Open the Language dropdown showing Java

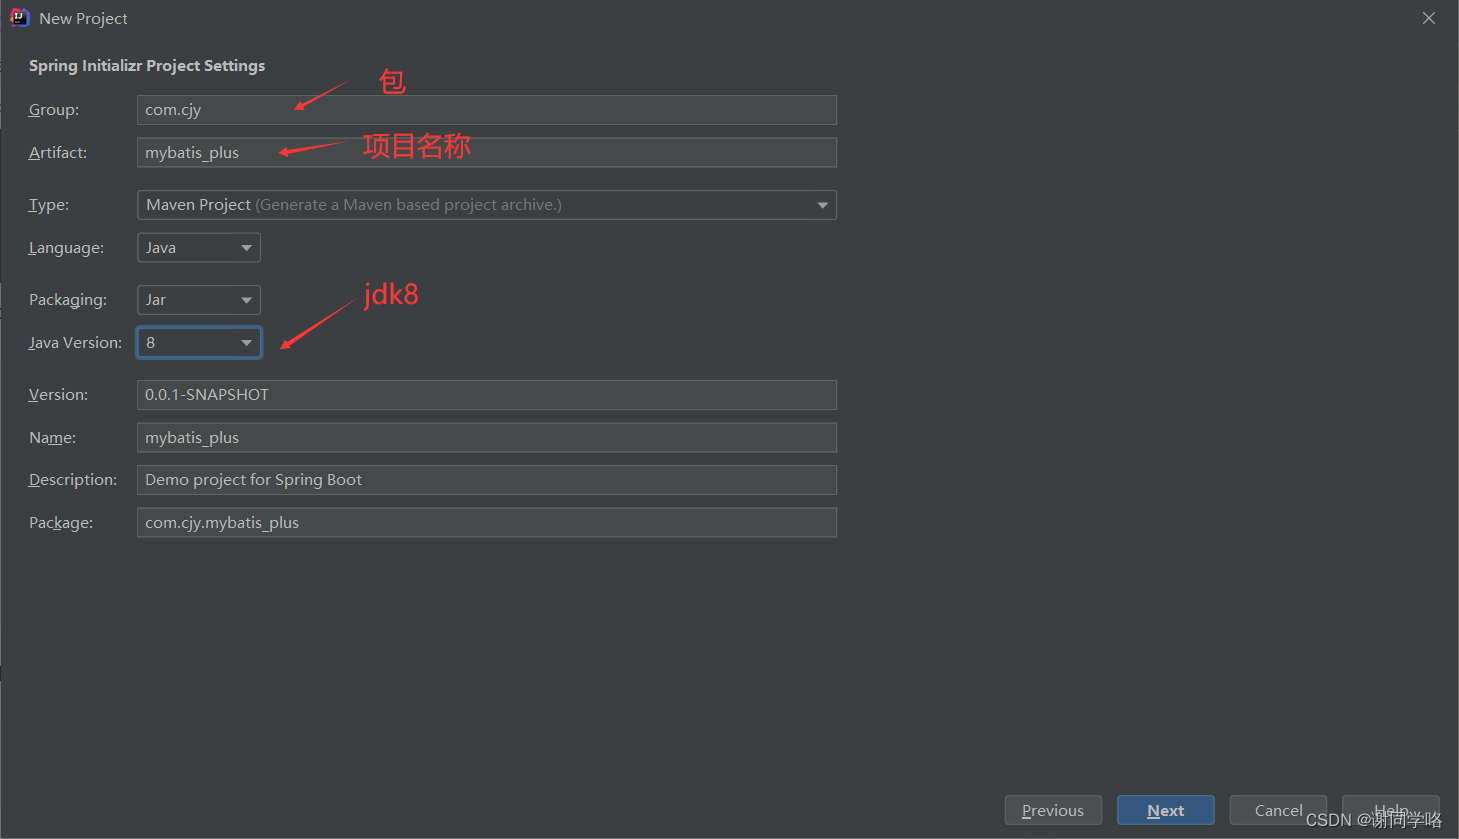(x=199, y=248)
